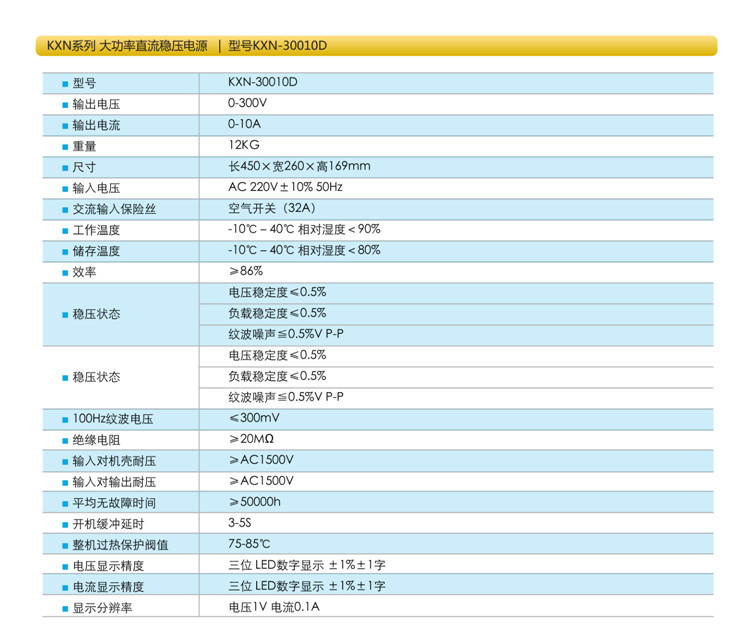Select '型号KXN-30010D' in the yellow header bar
755x641 pixels.
click(278, 46)
